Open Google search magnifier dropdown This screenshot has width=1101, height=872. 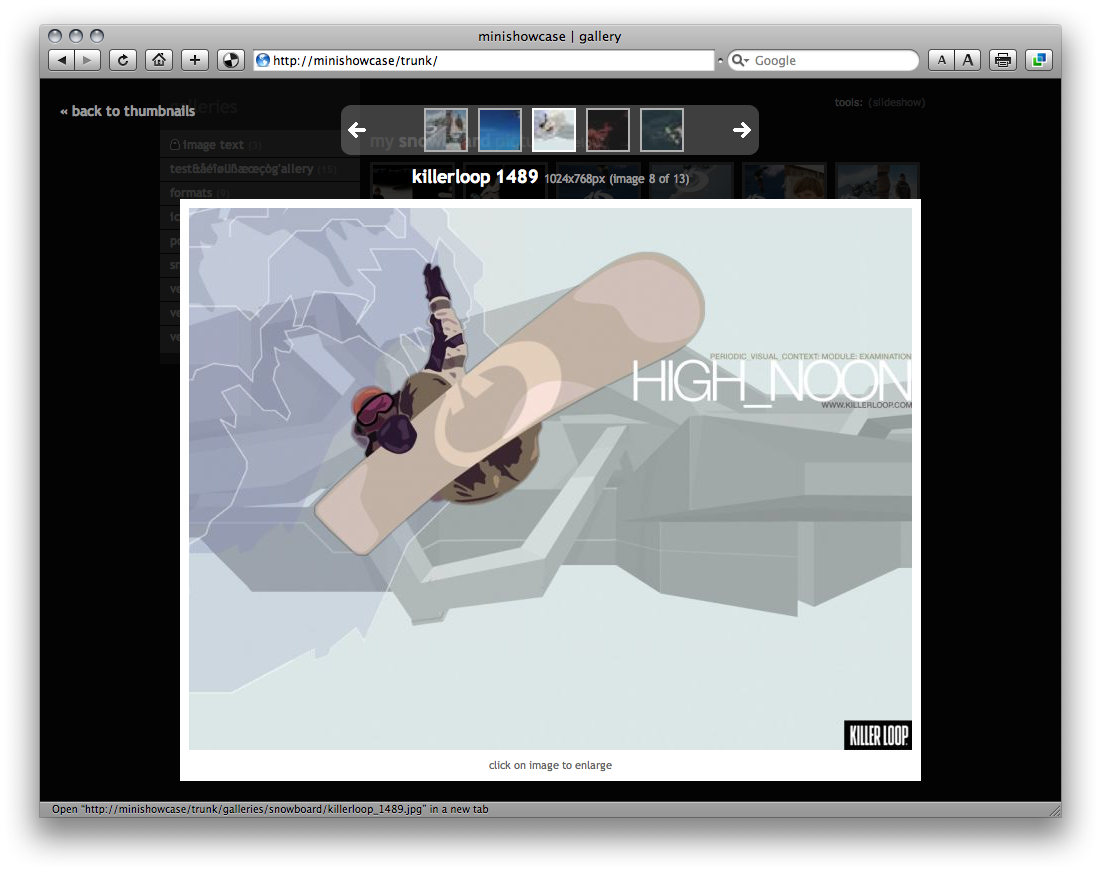(x=740, y=60)
